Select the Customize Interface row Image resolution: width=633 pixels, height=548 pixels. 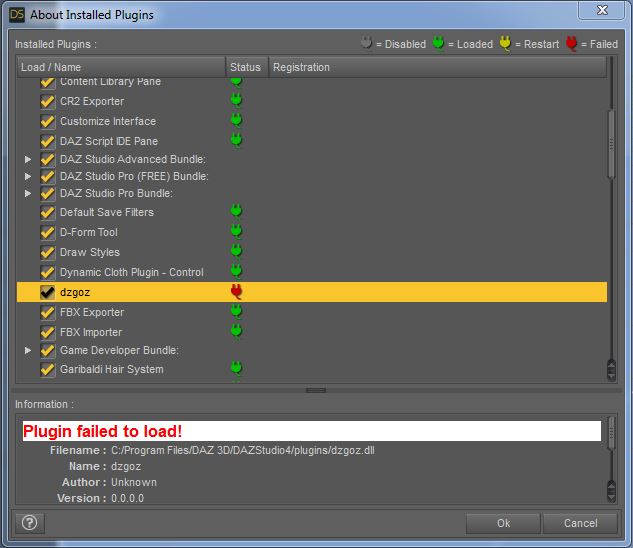(x=312, y=121)
